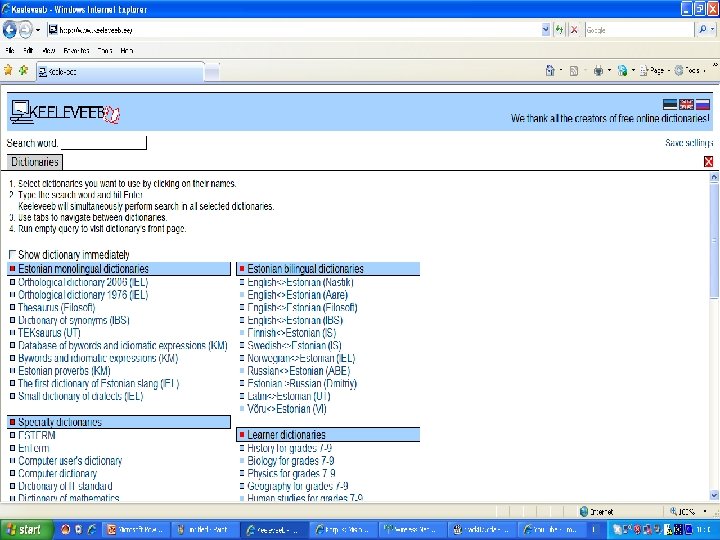This screenshot has height=540, width=720.
Task: Click the red Stop loading icon
Action: (x=574, y=30)
